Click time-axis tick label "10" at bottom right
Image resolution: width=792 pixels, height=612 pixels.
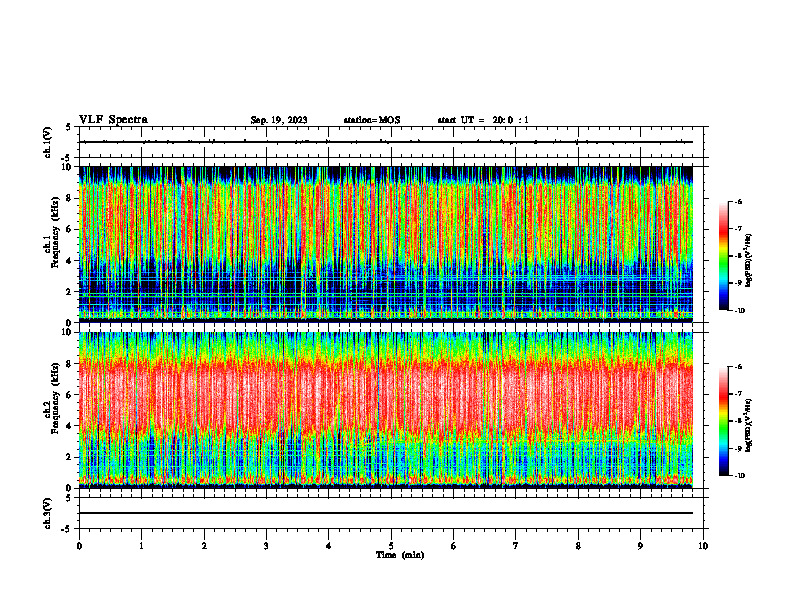pyautogui.click(x=703, y=546)
